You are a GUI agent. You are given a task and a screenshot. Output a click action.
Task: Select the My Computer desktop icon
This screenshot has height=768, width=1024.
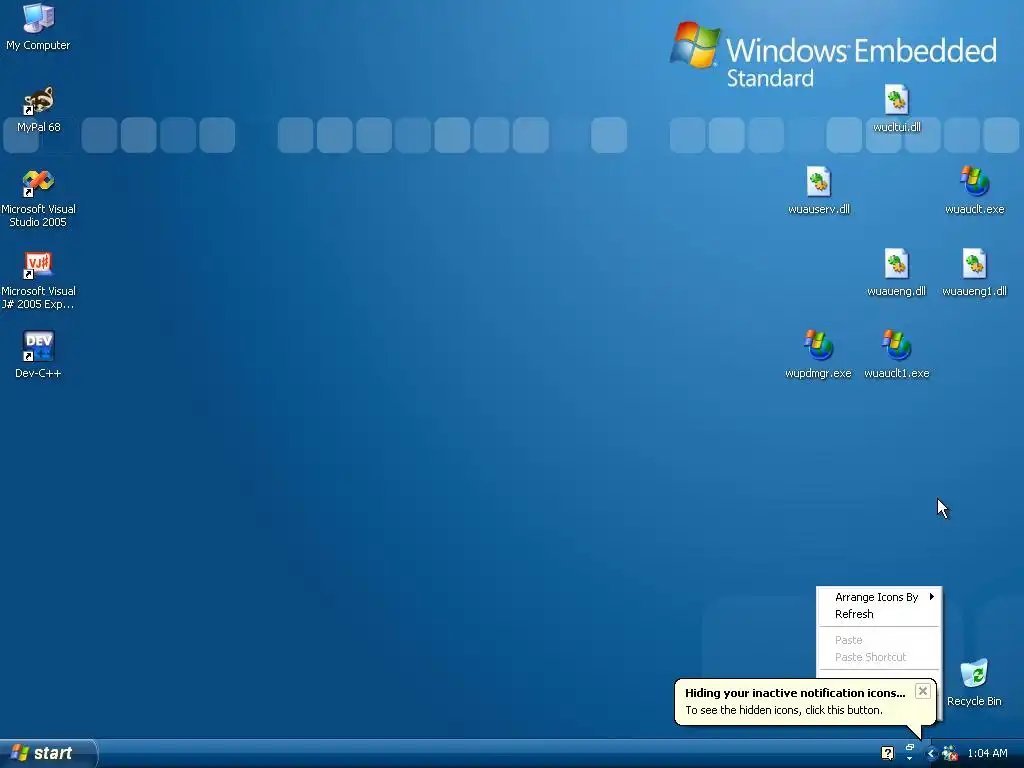point(38,27)
